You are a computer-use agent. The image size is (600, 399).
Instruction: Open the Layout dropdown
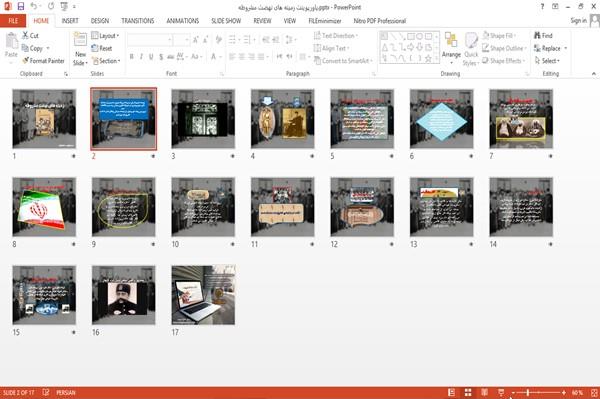click(x=105, y=36)
